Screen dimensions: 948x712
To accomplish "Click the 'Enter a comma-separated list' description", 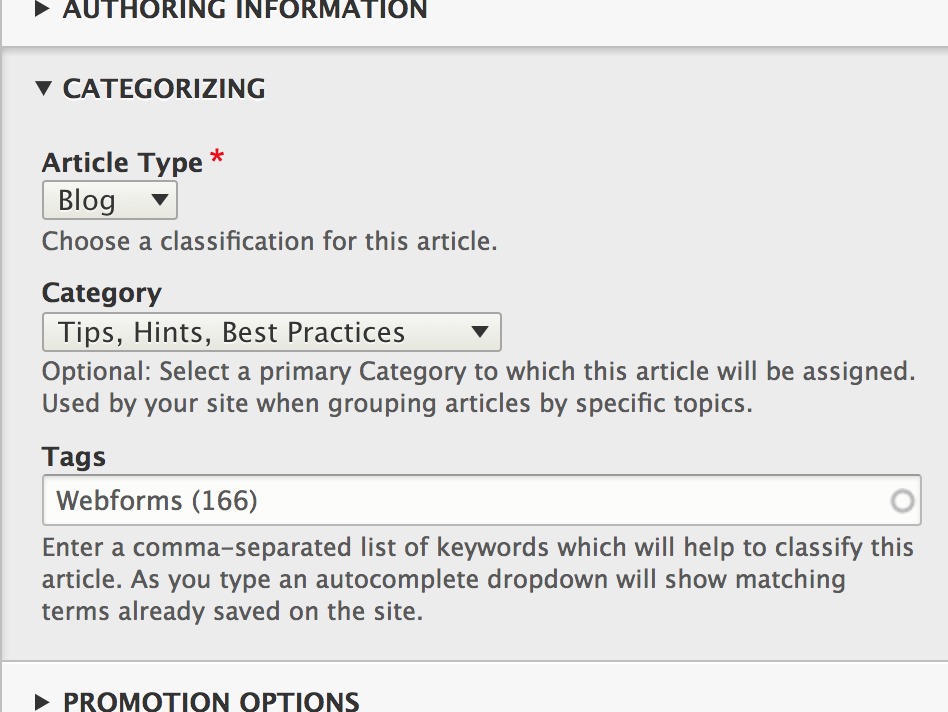I will 478,548.
